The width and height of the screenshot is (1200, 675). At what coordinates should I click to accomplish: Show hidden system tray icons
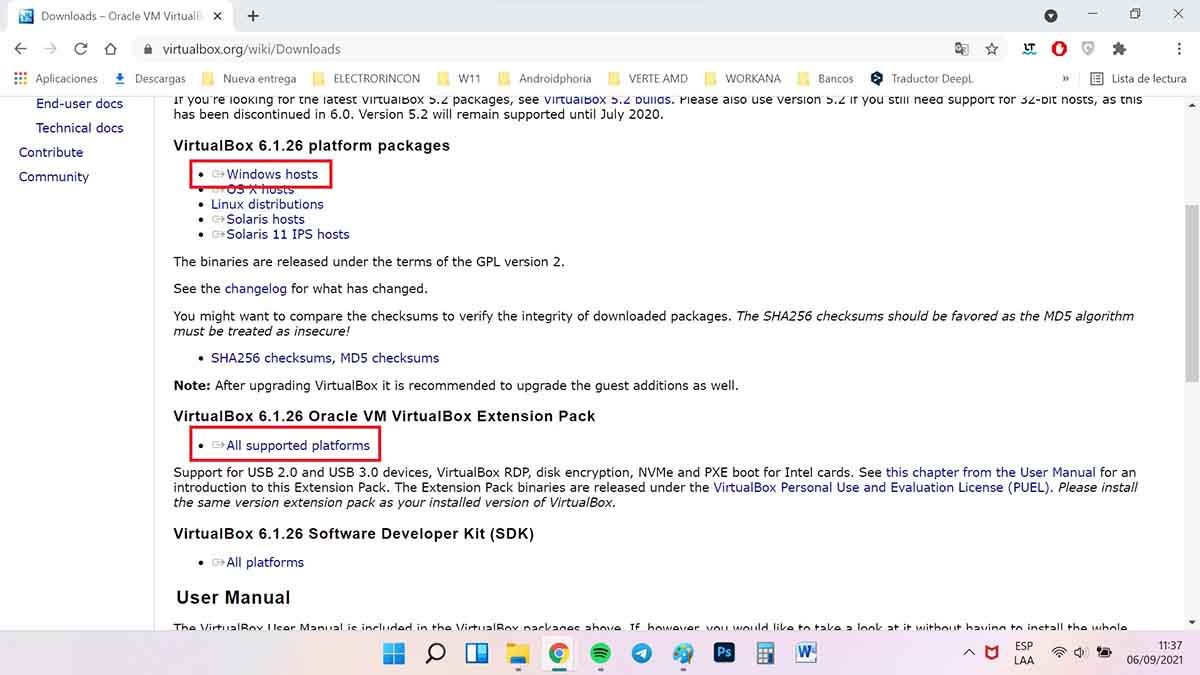click(968, 653)
